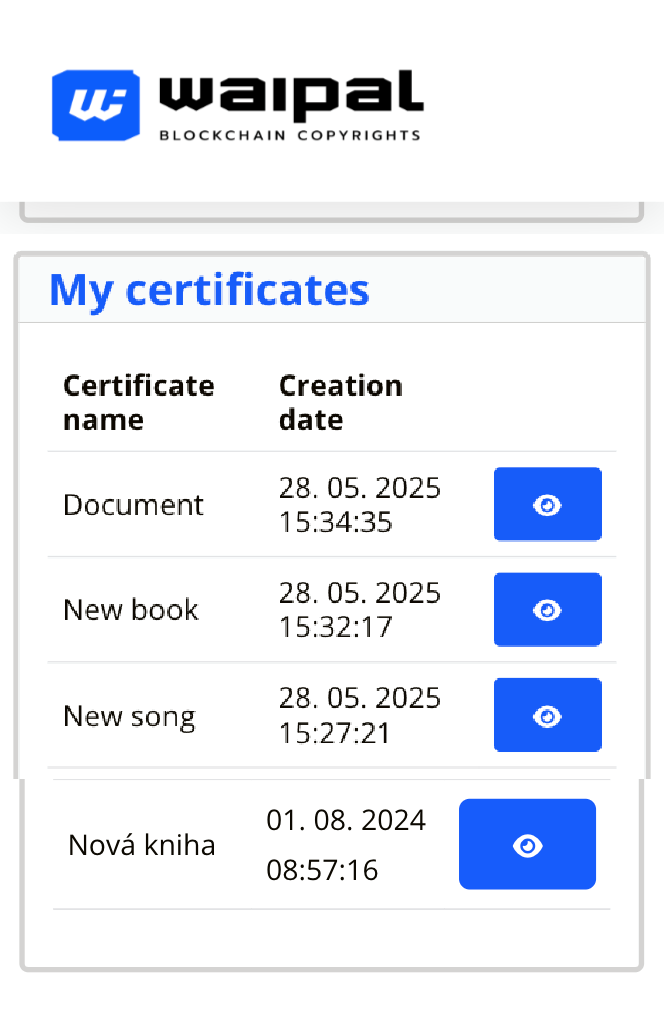Image resolution: width=664 pixels, height=1022 pixels.
Task: View the Document certificate via eye icon
Action: tap(547, 504)
